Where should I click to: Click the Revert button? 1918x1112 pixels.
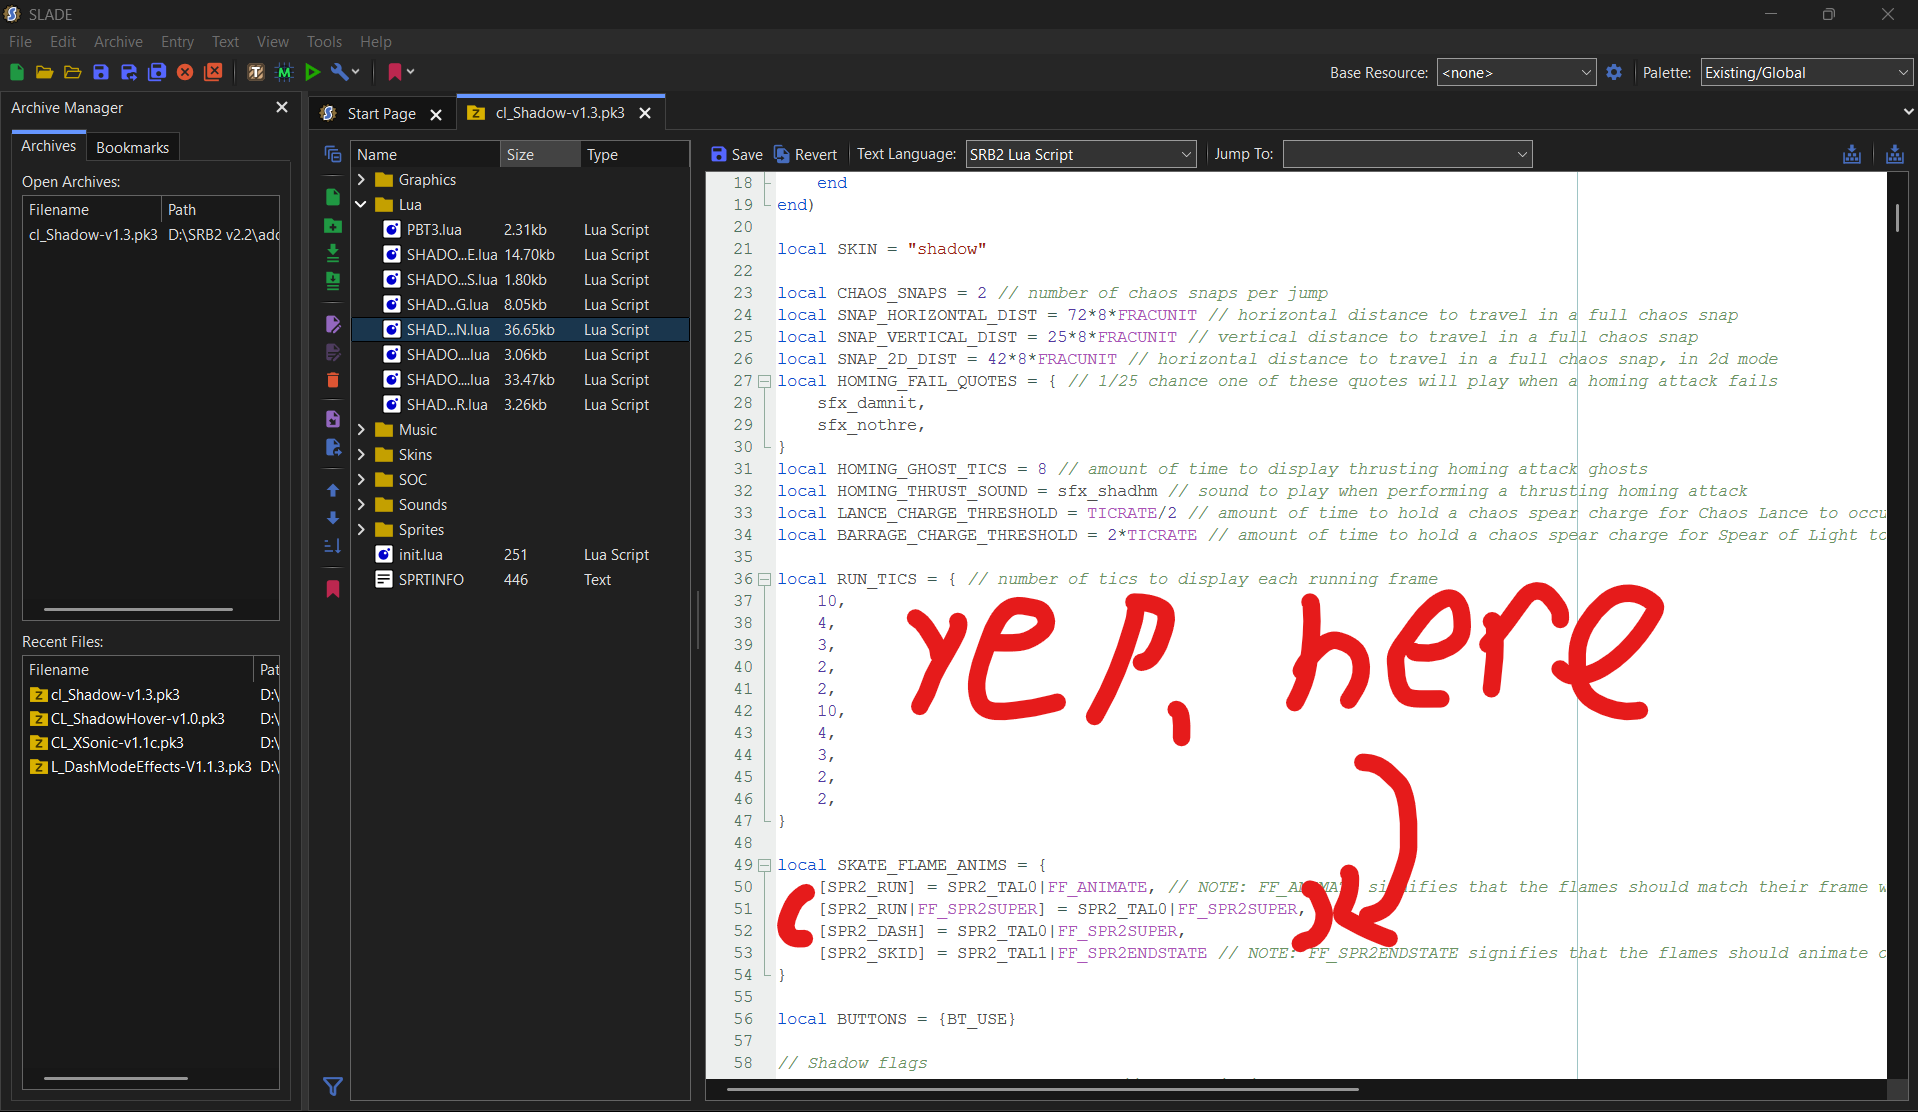(805, 154)
